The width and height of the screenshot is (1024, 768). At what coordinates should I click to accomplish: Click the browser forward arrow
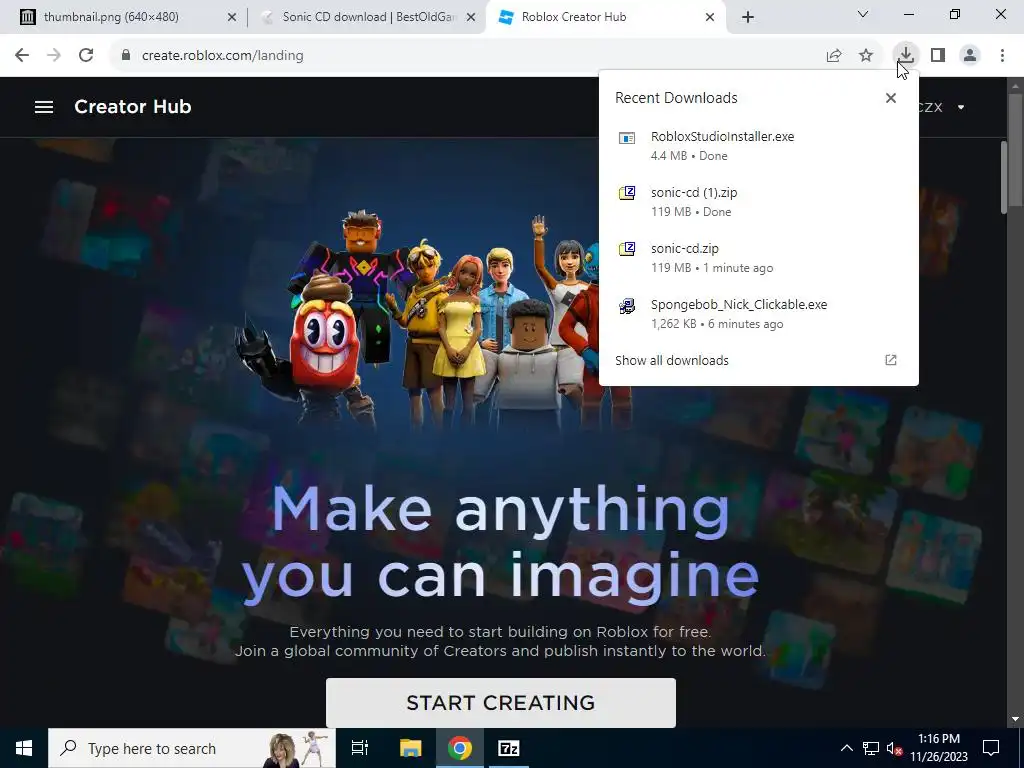tap(54, 56)
